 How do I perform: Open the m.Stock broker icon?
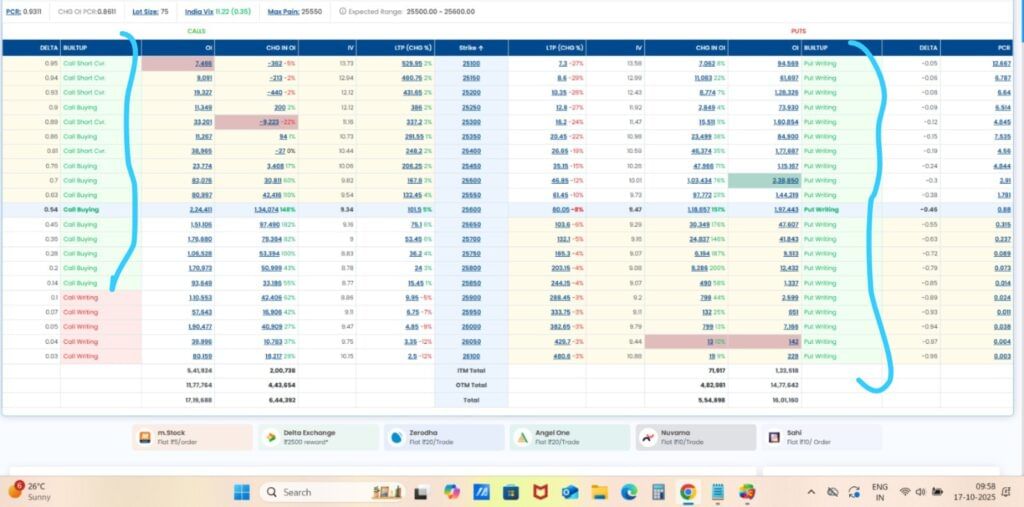pos(145,437)
